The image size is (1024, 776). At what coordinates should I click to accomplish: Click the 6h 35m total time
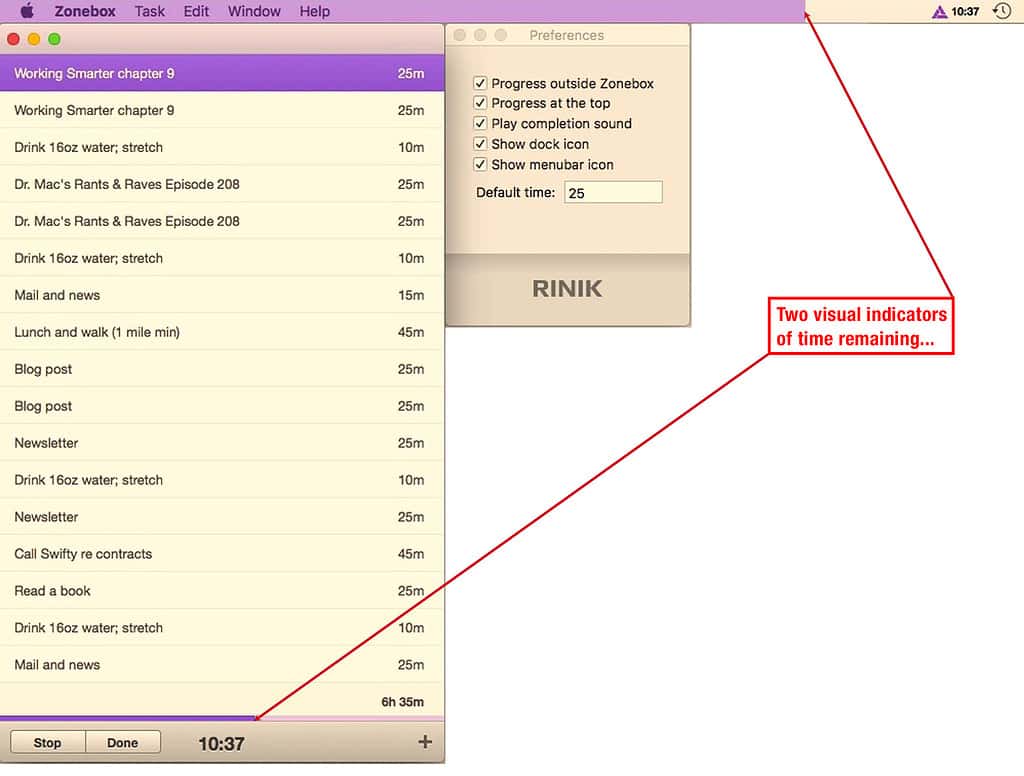click(402, 702)
